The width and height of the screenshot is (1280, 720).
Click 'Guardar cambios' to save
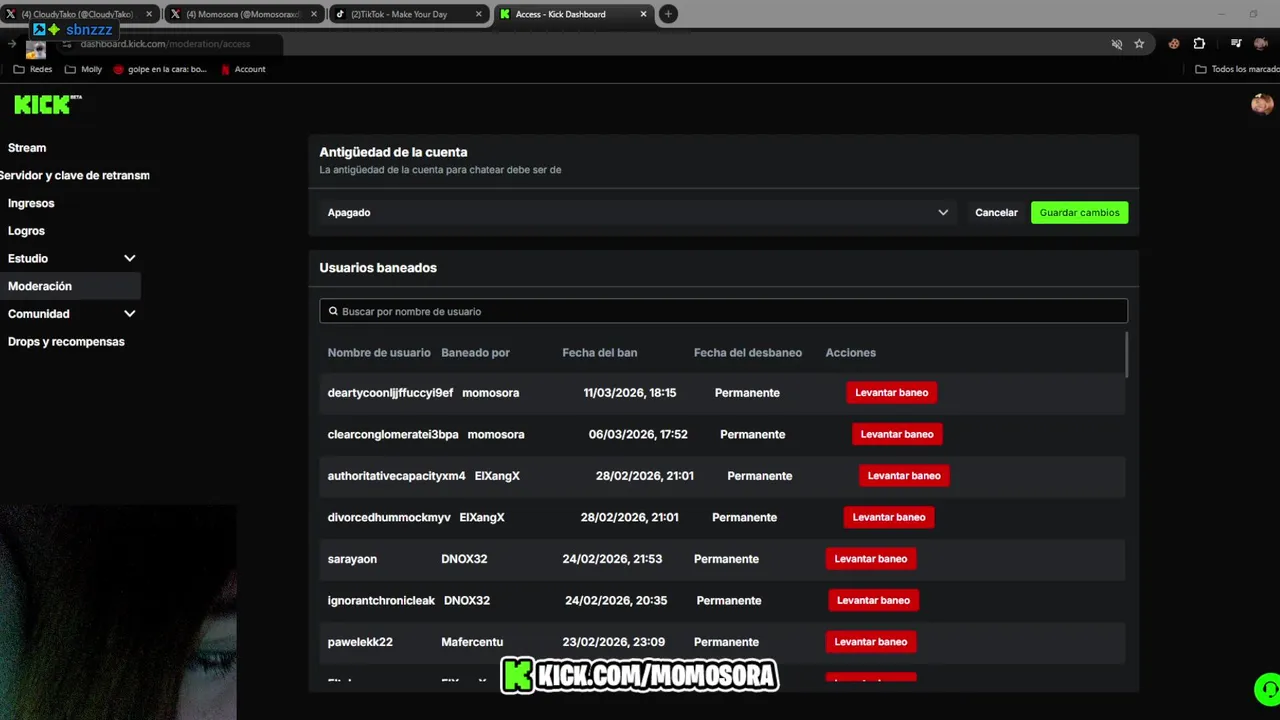point(1079,212)
